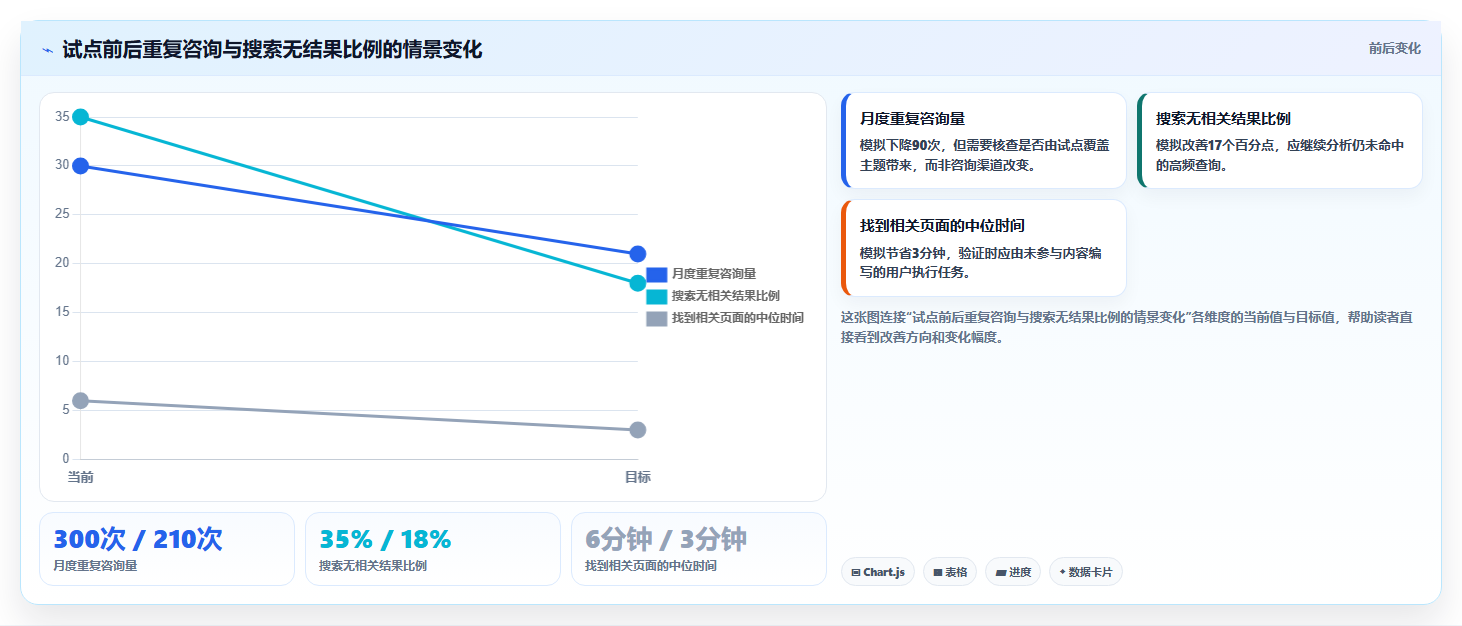The image size is (1462, 626).
Task: Click the blue data point at 目标 value 21
Action: pos(638,254)
